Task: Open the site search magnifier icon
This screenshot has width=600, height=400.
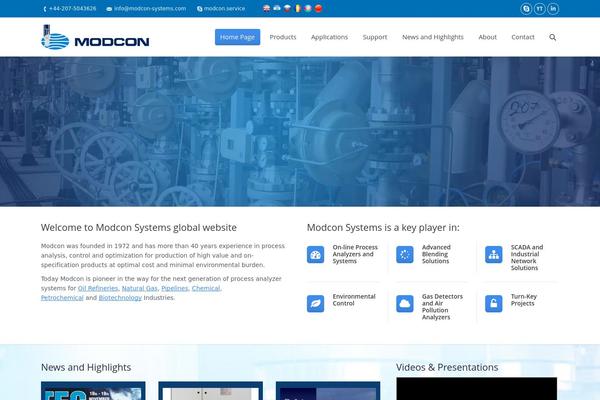Action: pos(553,37)
